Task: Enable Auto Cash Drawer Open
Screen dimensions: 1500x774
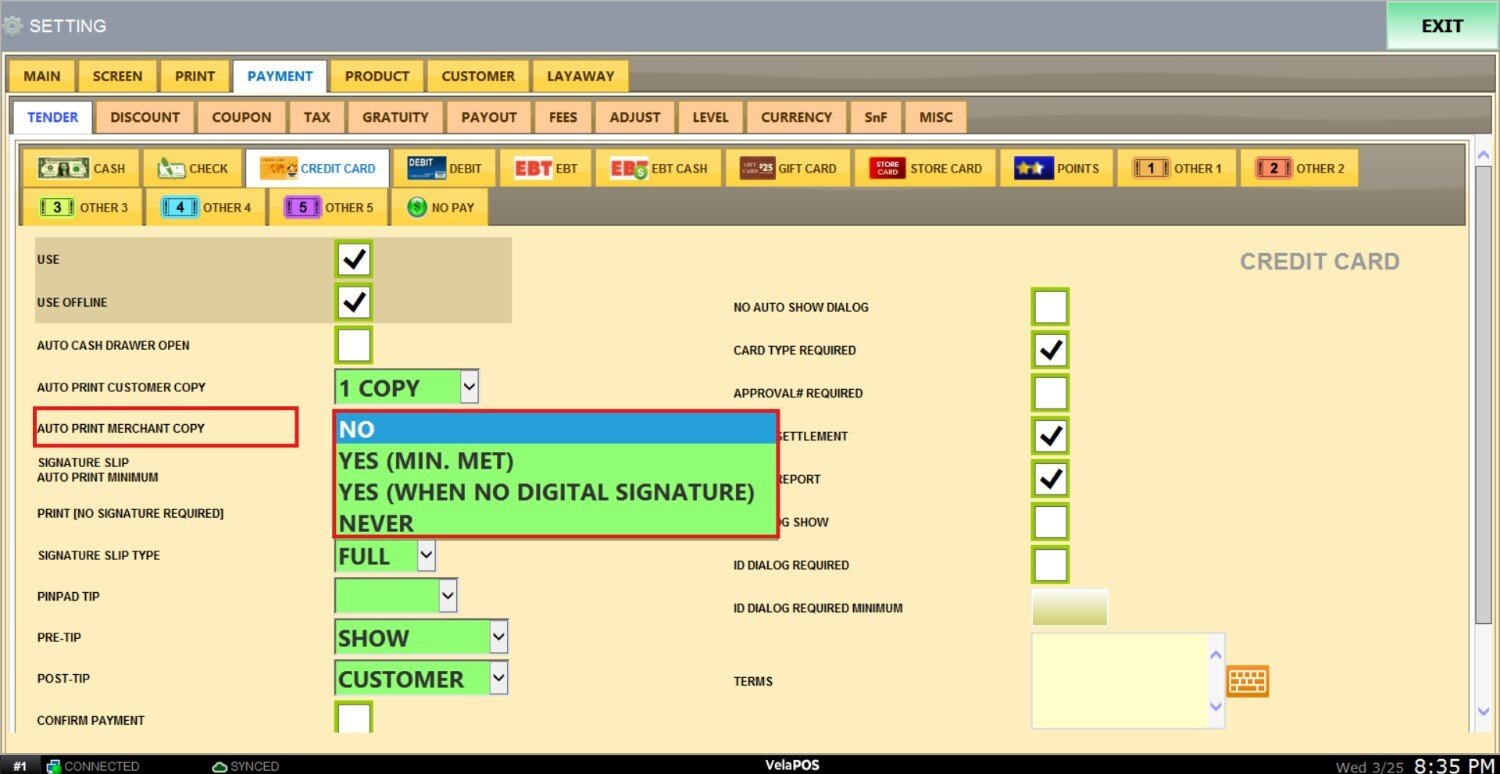Action: (x=354, y=345)
